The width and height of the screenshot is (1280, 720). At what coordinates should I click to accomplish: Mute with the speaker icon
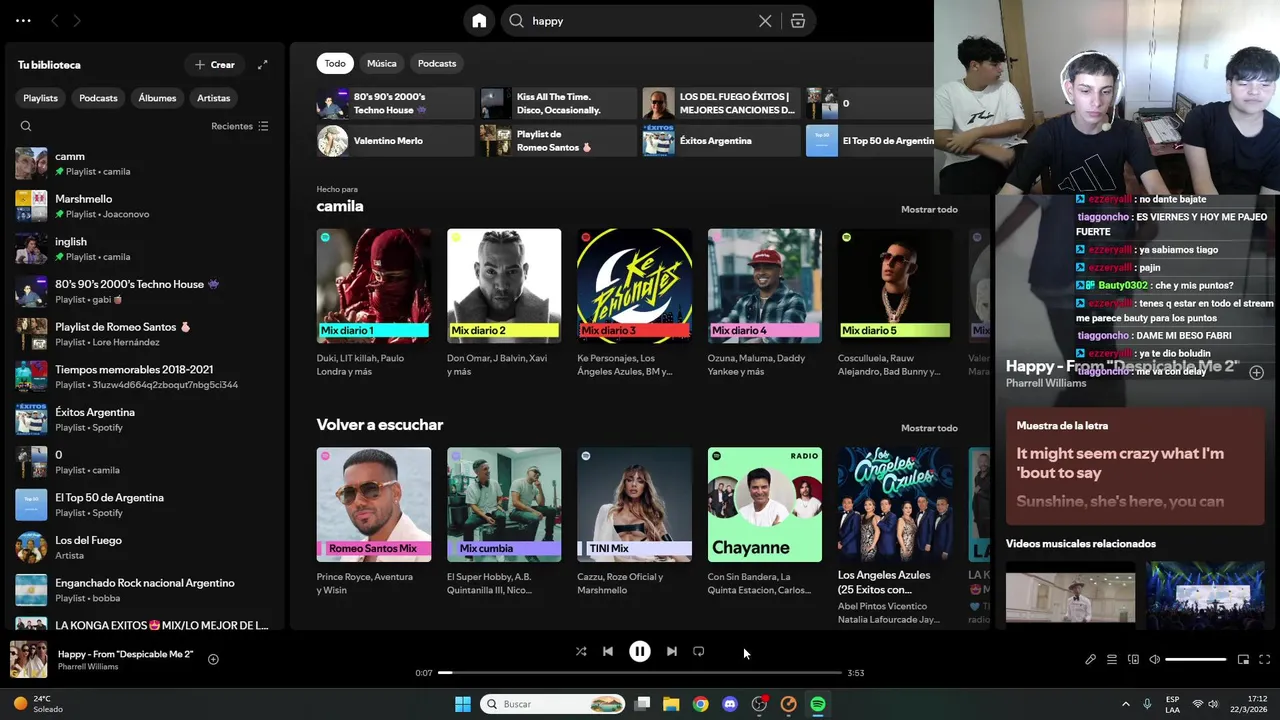coord(1154,659)
